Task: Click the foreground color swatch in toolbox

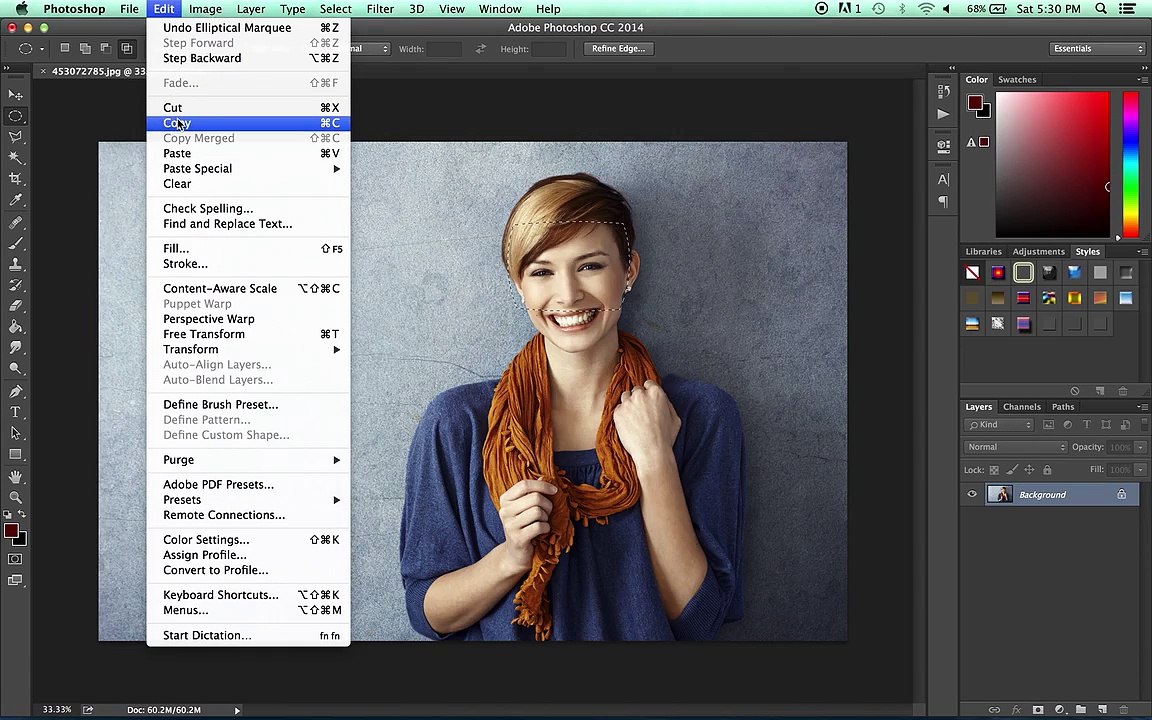Action: pos(11,530)
